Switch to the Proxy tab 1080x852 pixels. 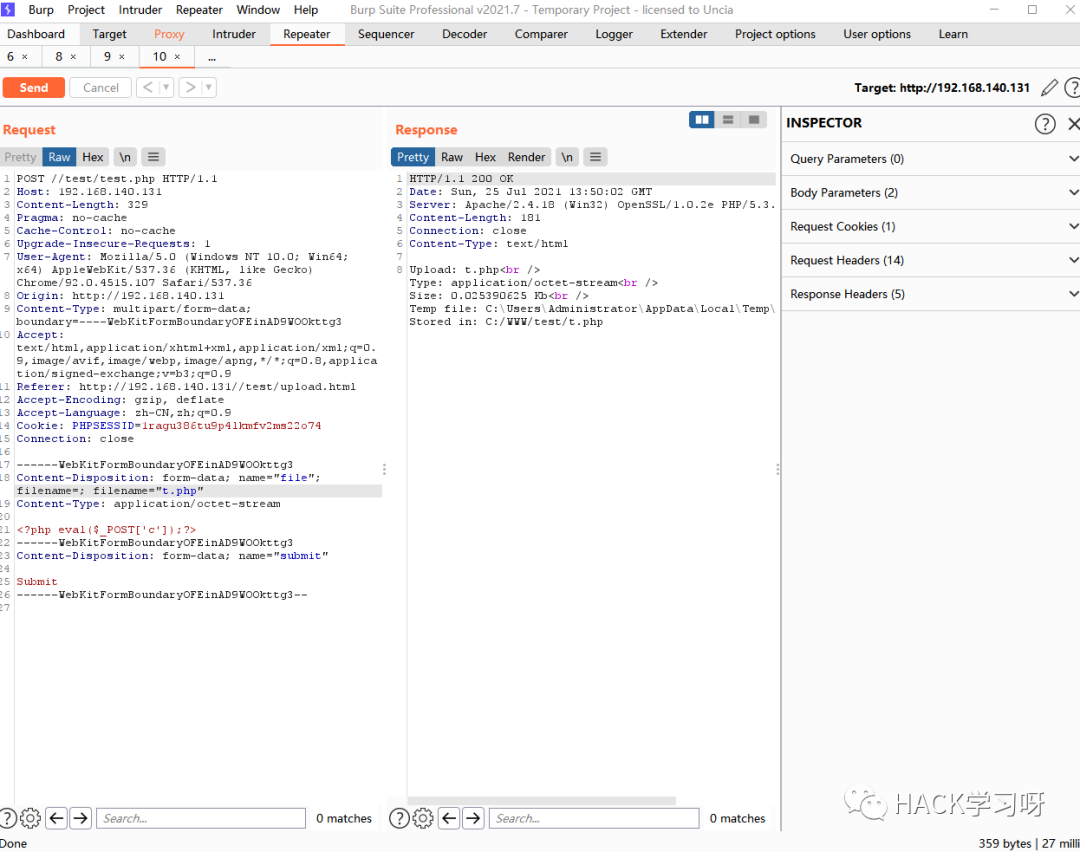169,34
